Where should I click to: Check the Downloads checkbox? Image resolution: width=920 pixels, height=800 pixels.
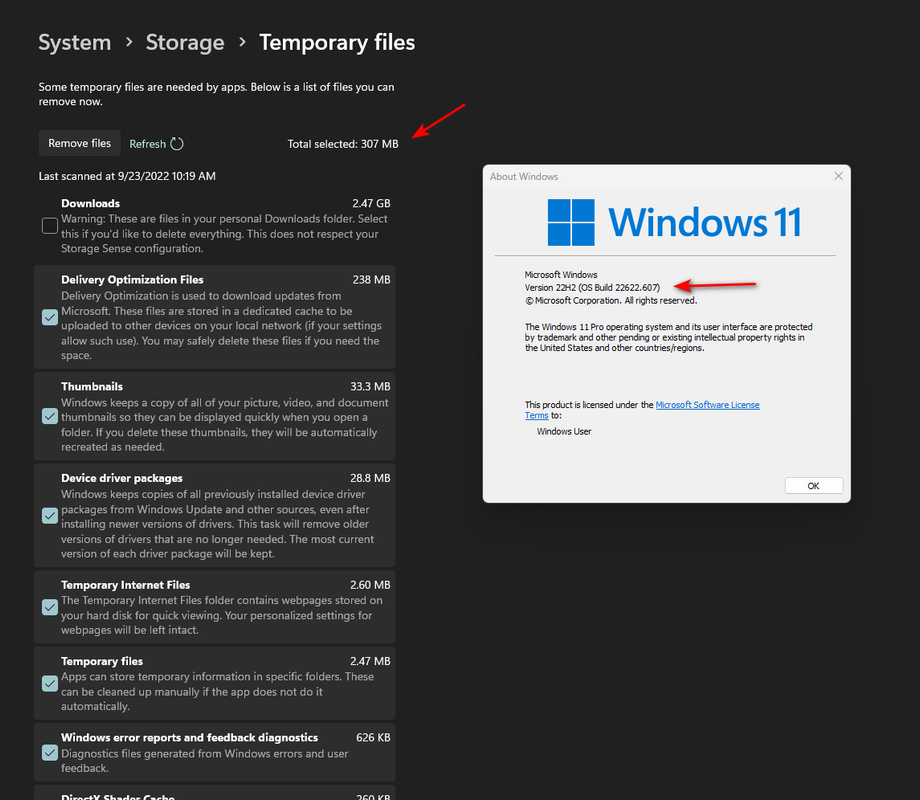coord(50,225)
